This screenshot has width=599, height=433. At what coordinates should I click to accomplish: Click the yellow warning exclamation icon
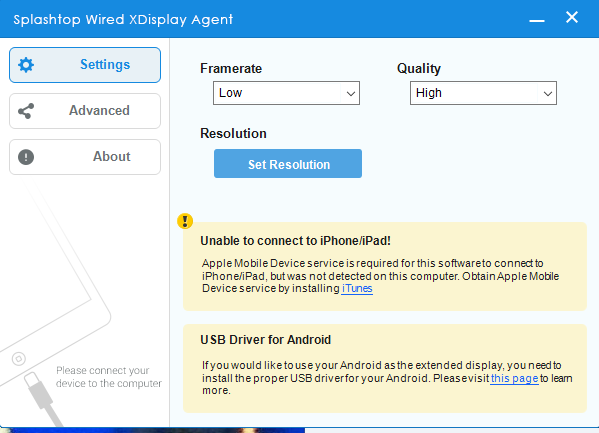coord(185,221)
